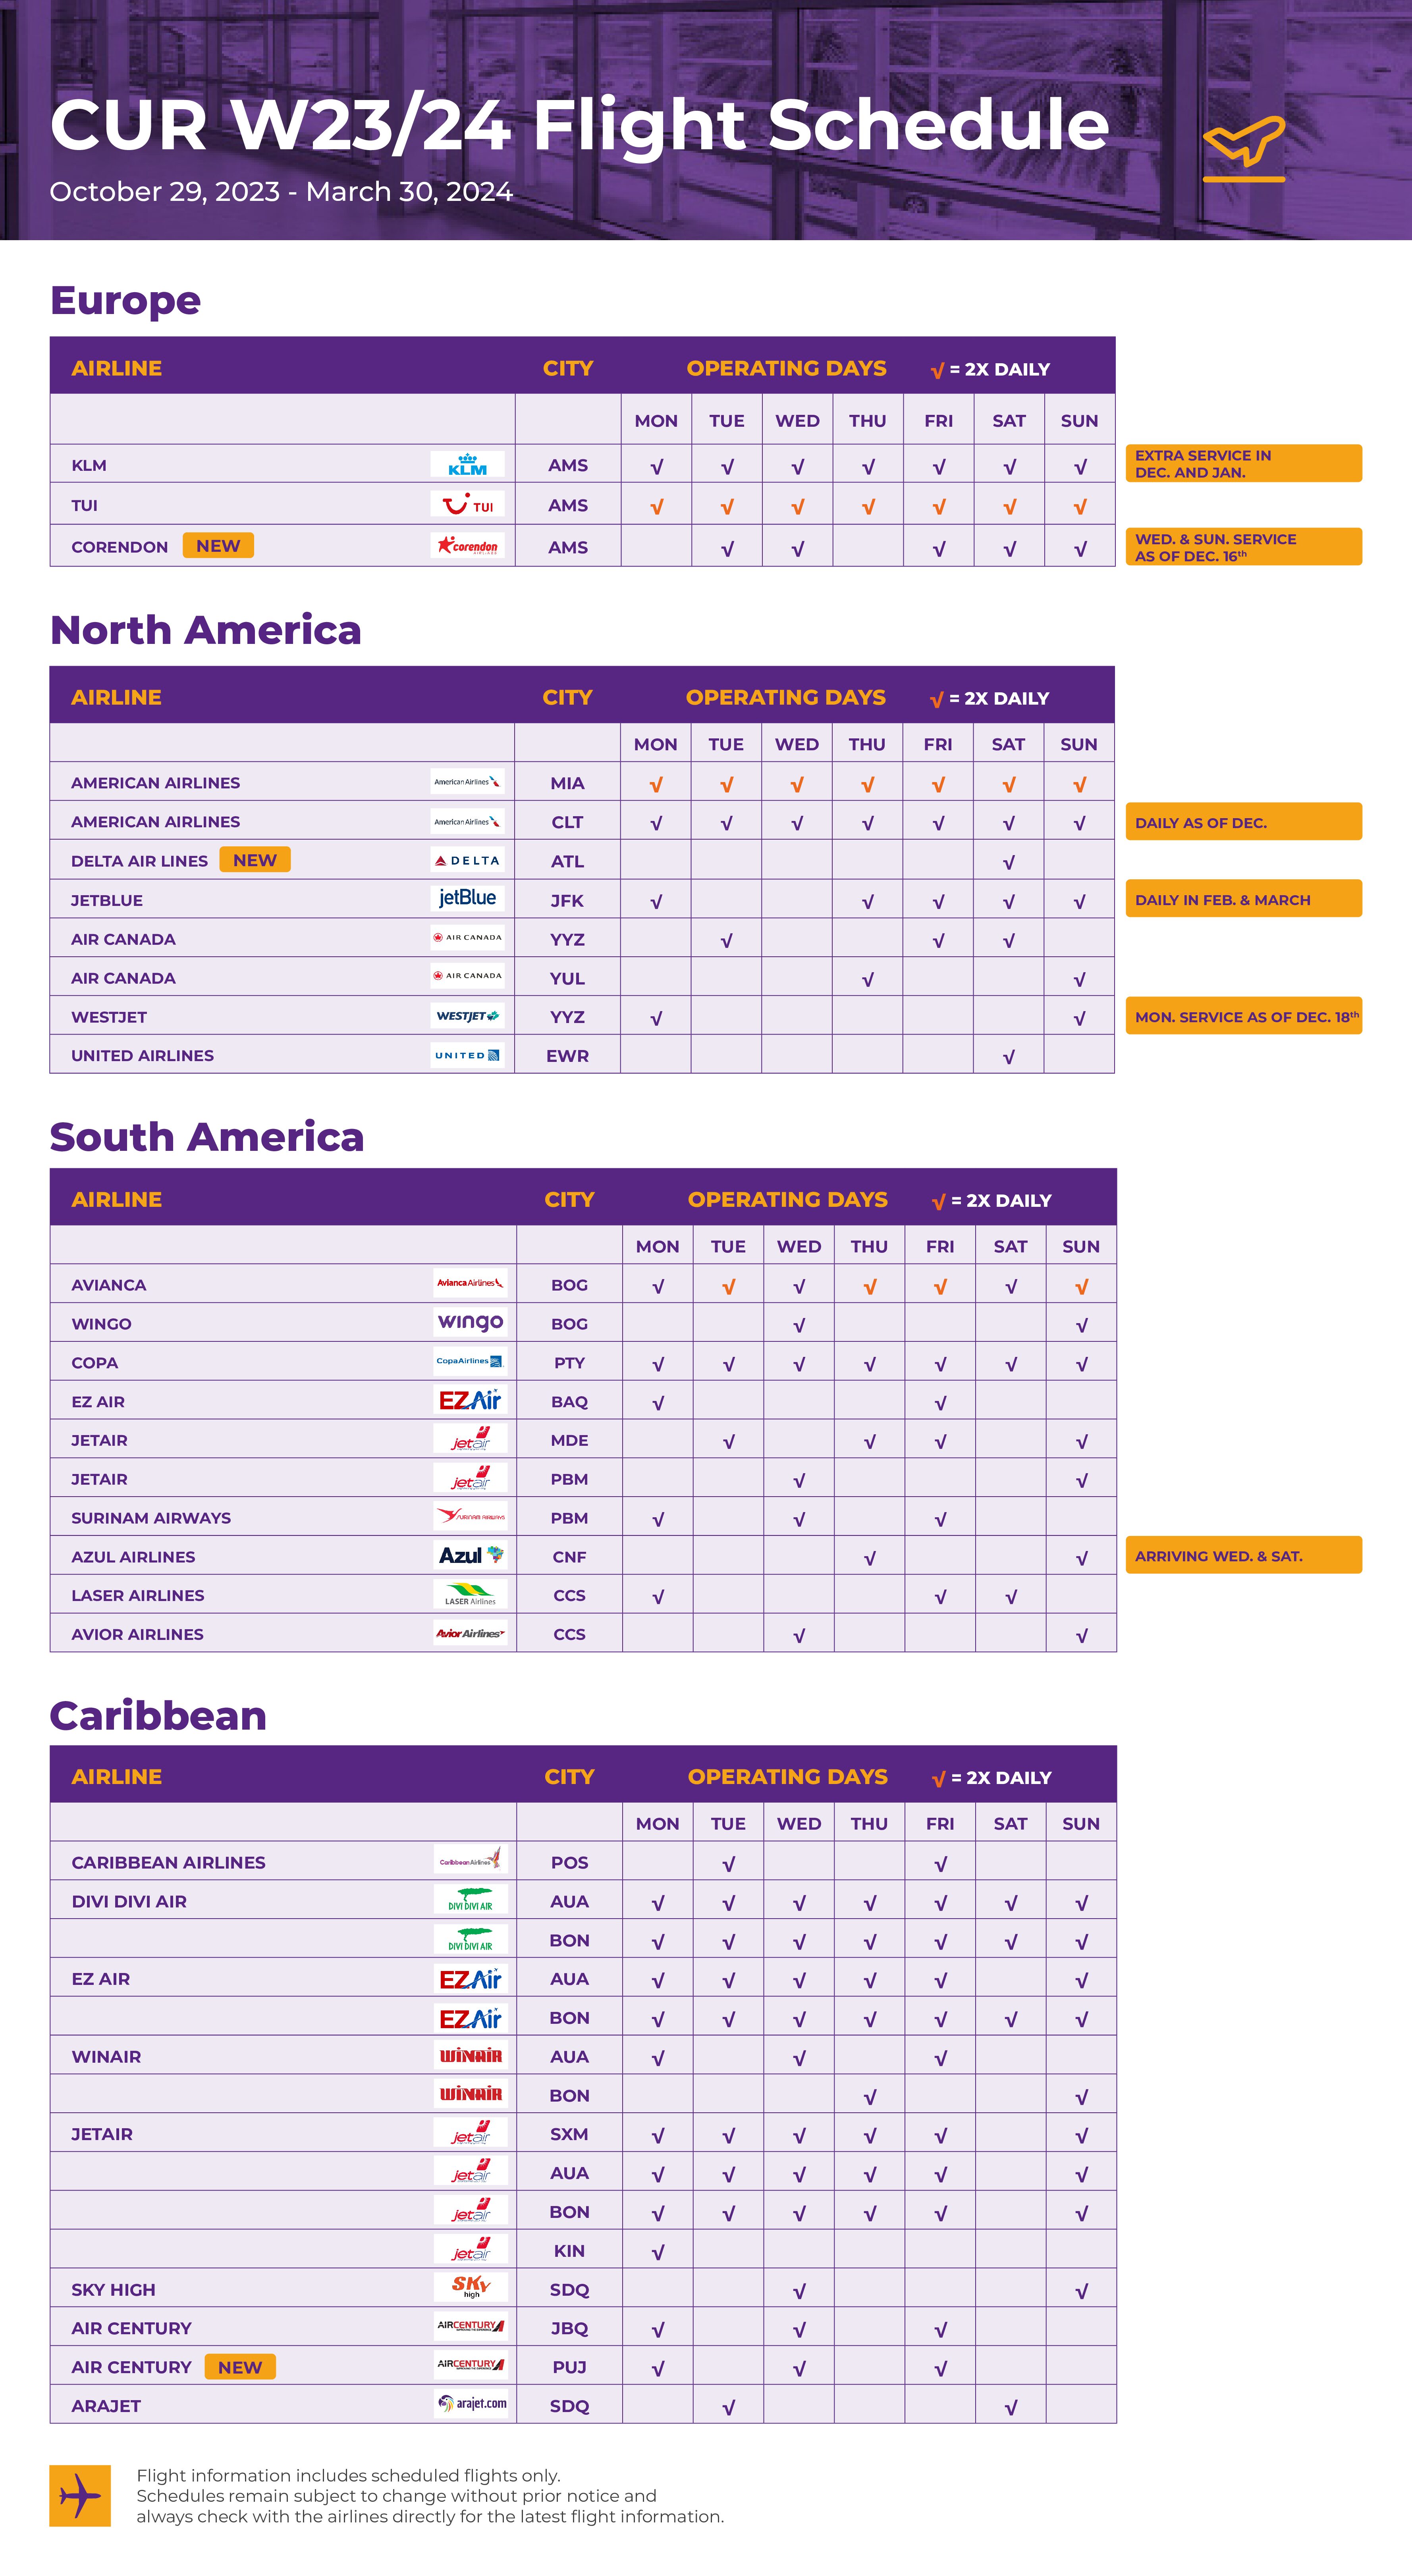Click the WestJet logo
This screenshot has height=2576, width=1412.
[x=467, y=1016]
